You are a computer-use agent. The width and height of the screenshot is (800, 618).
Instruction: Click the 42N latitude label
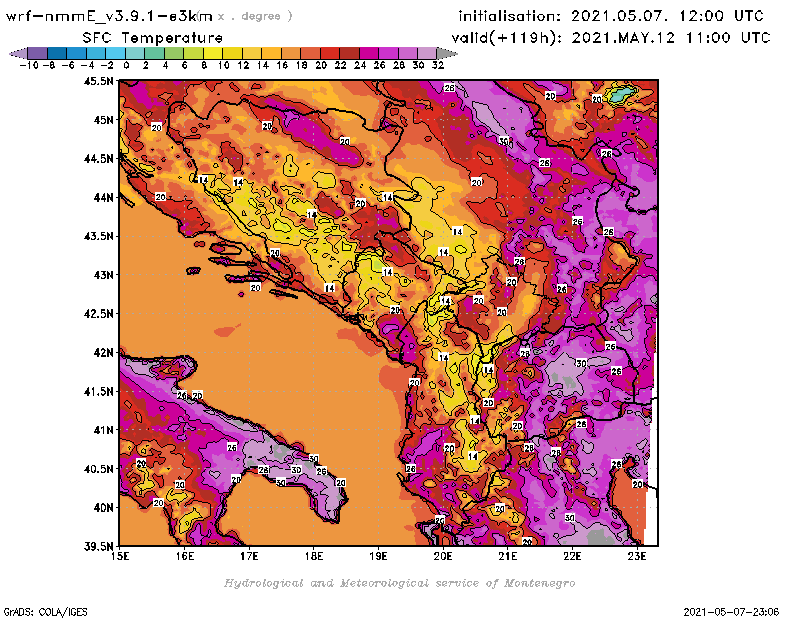tap(103, 353)
